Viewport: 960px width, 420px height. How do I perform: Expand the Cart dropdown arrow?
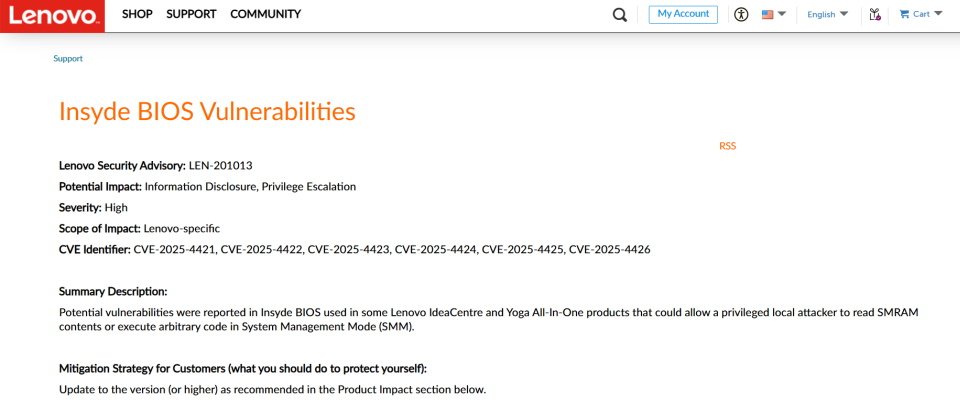coord(938,14)
